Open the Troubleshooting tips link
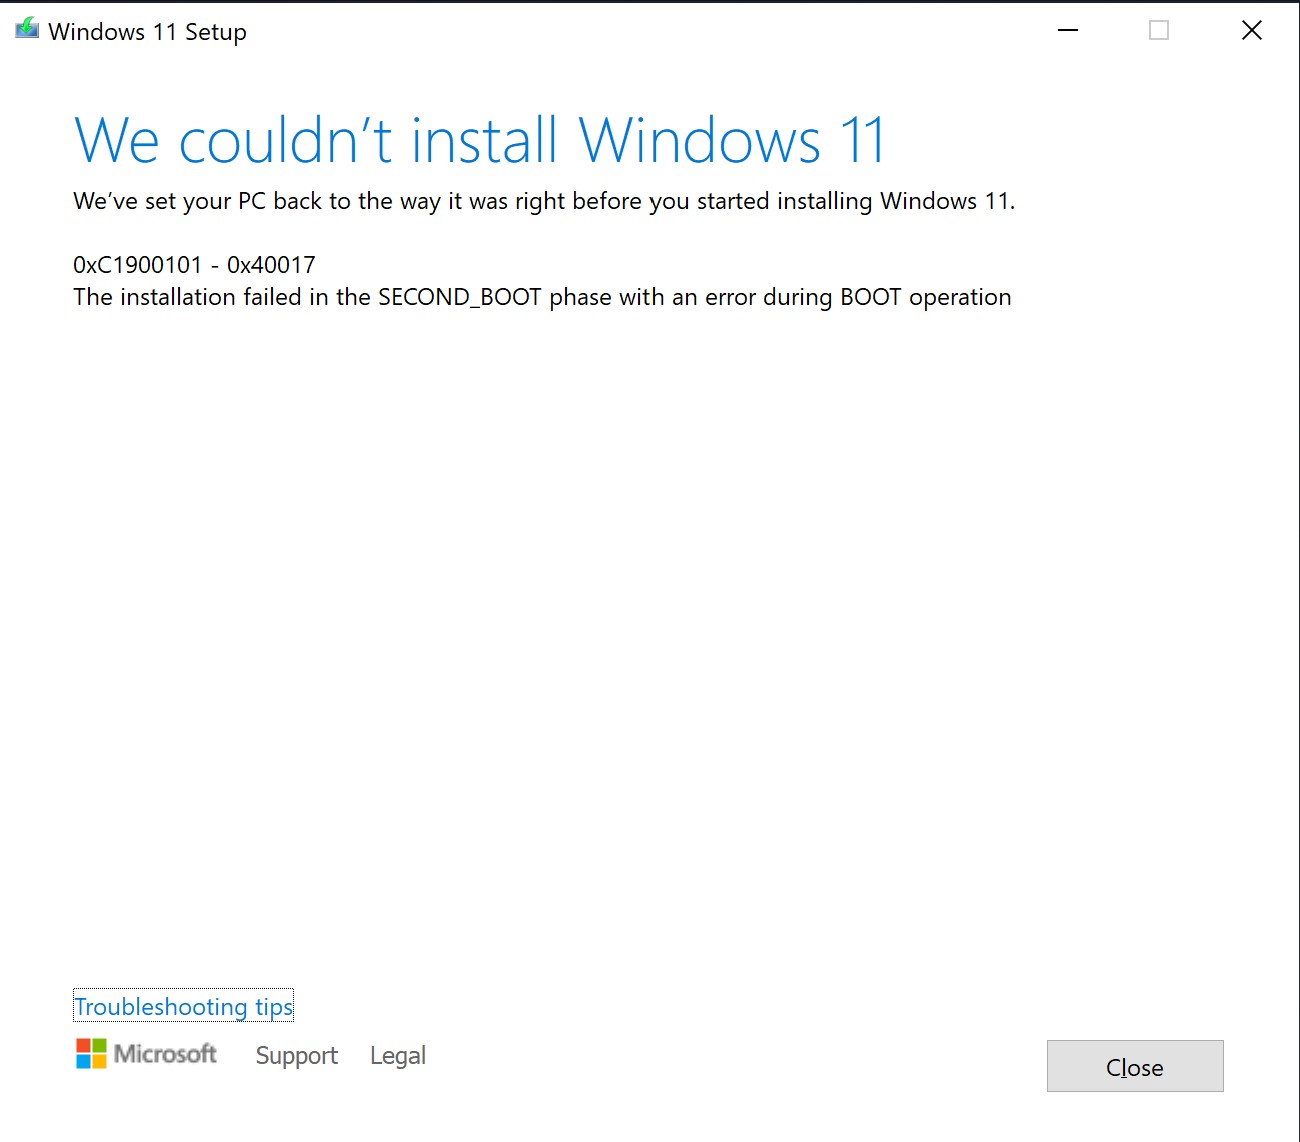Image resolution: width=1300 pixels, height=1142 pixels. (184, 1006)
